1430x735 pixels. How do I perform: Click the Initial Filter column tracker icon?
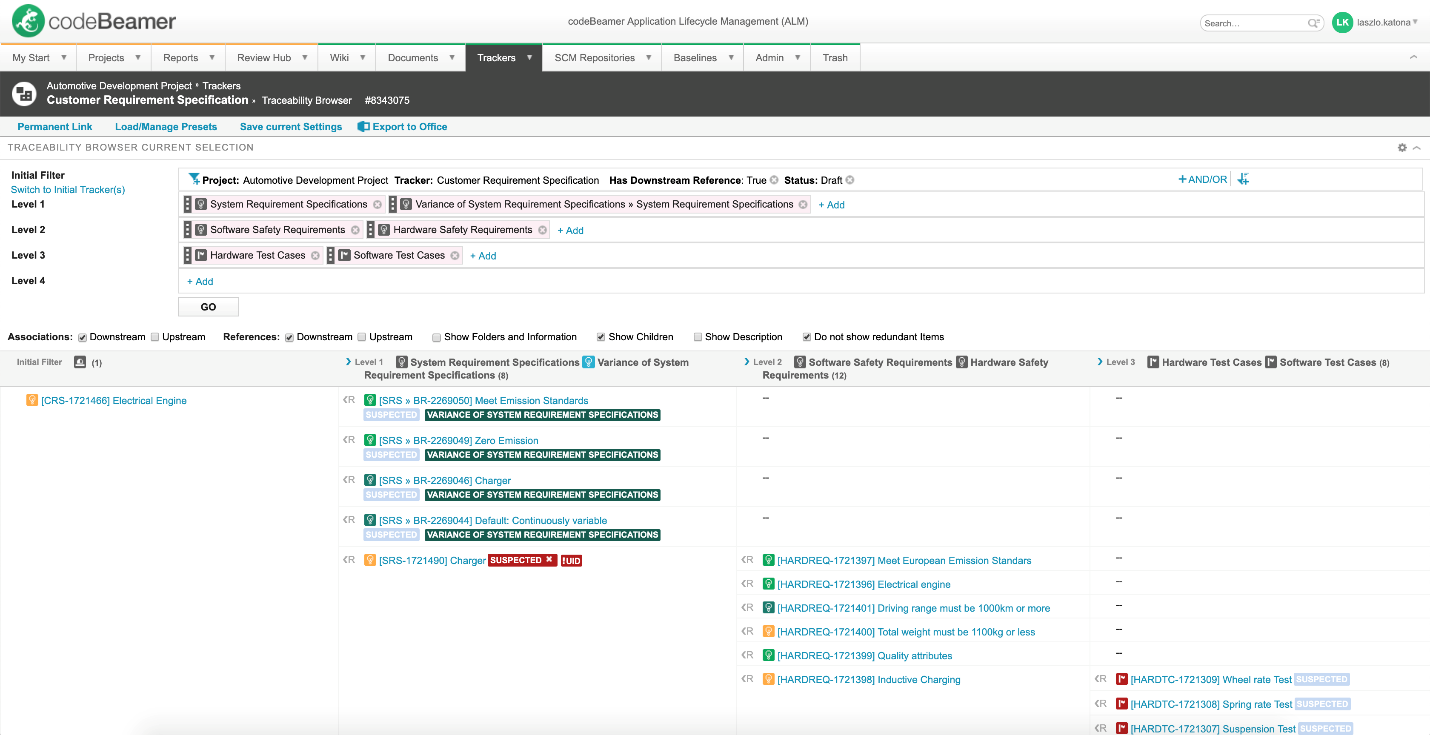pos(81,362)
